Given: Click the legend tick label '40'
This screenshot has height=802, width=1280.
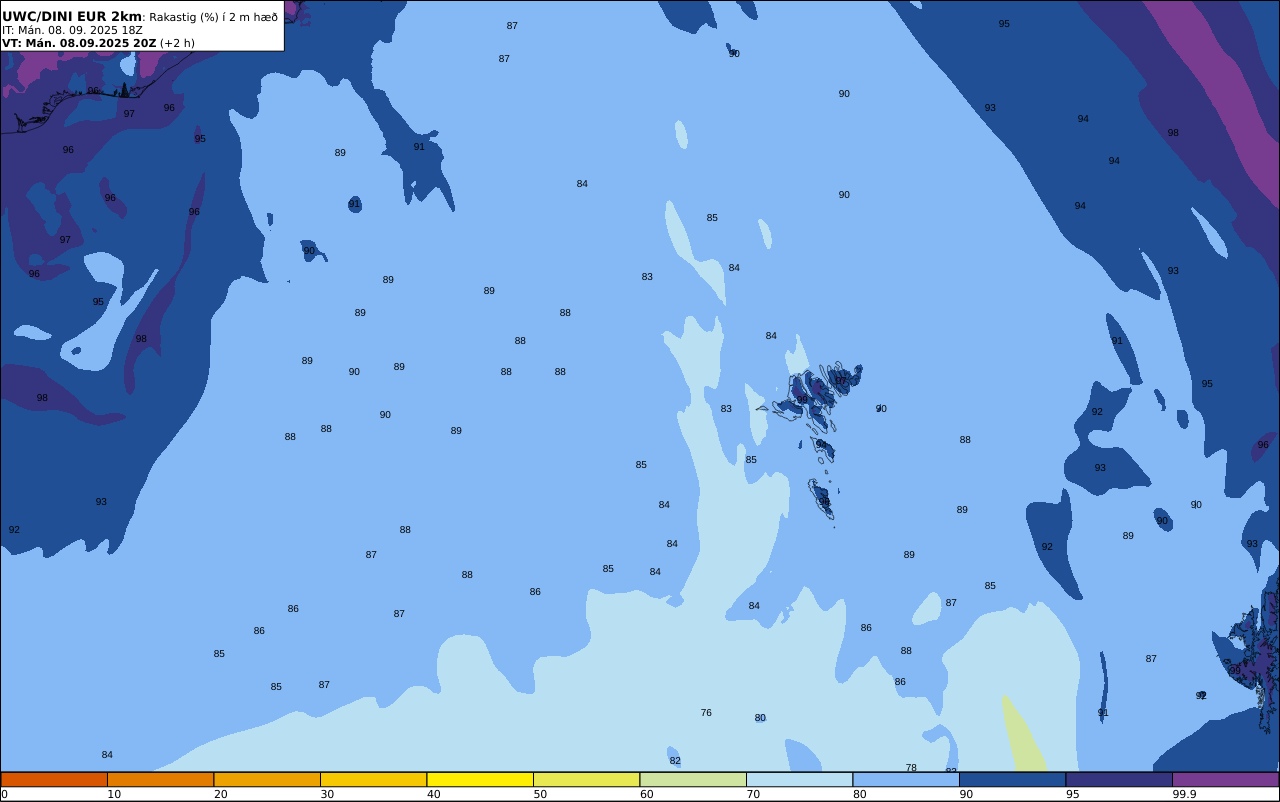Looking at the screenshot, I should [434, 794].
